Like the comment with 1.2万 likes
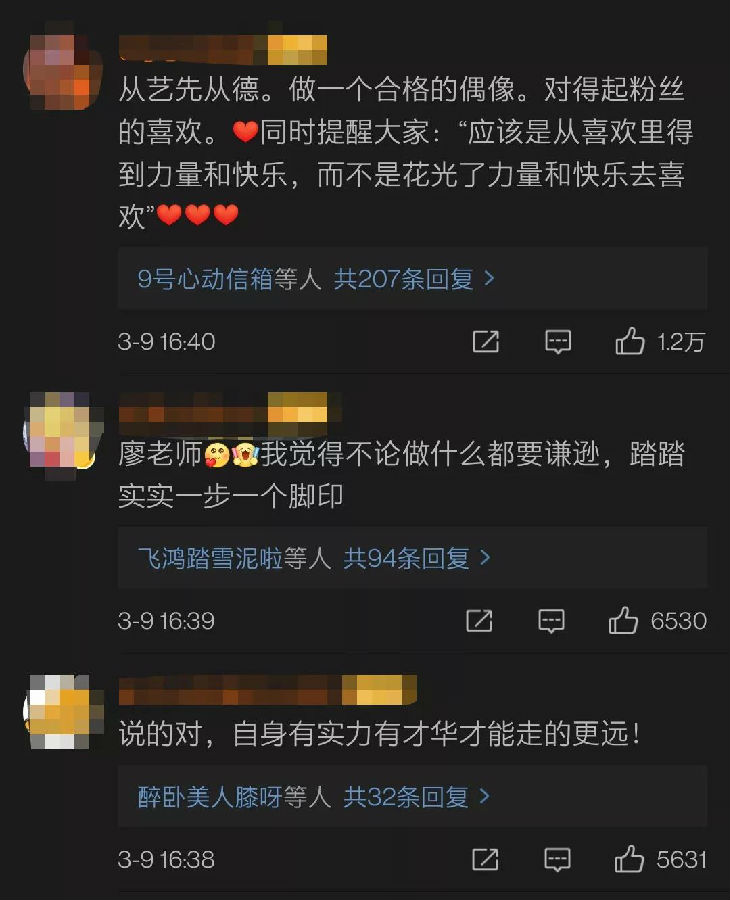Viewport: 730px width, 900px height. [630, 342]
